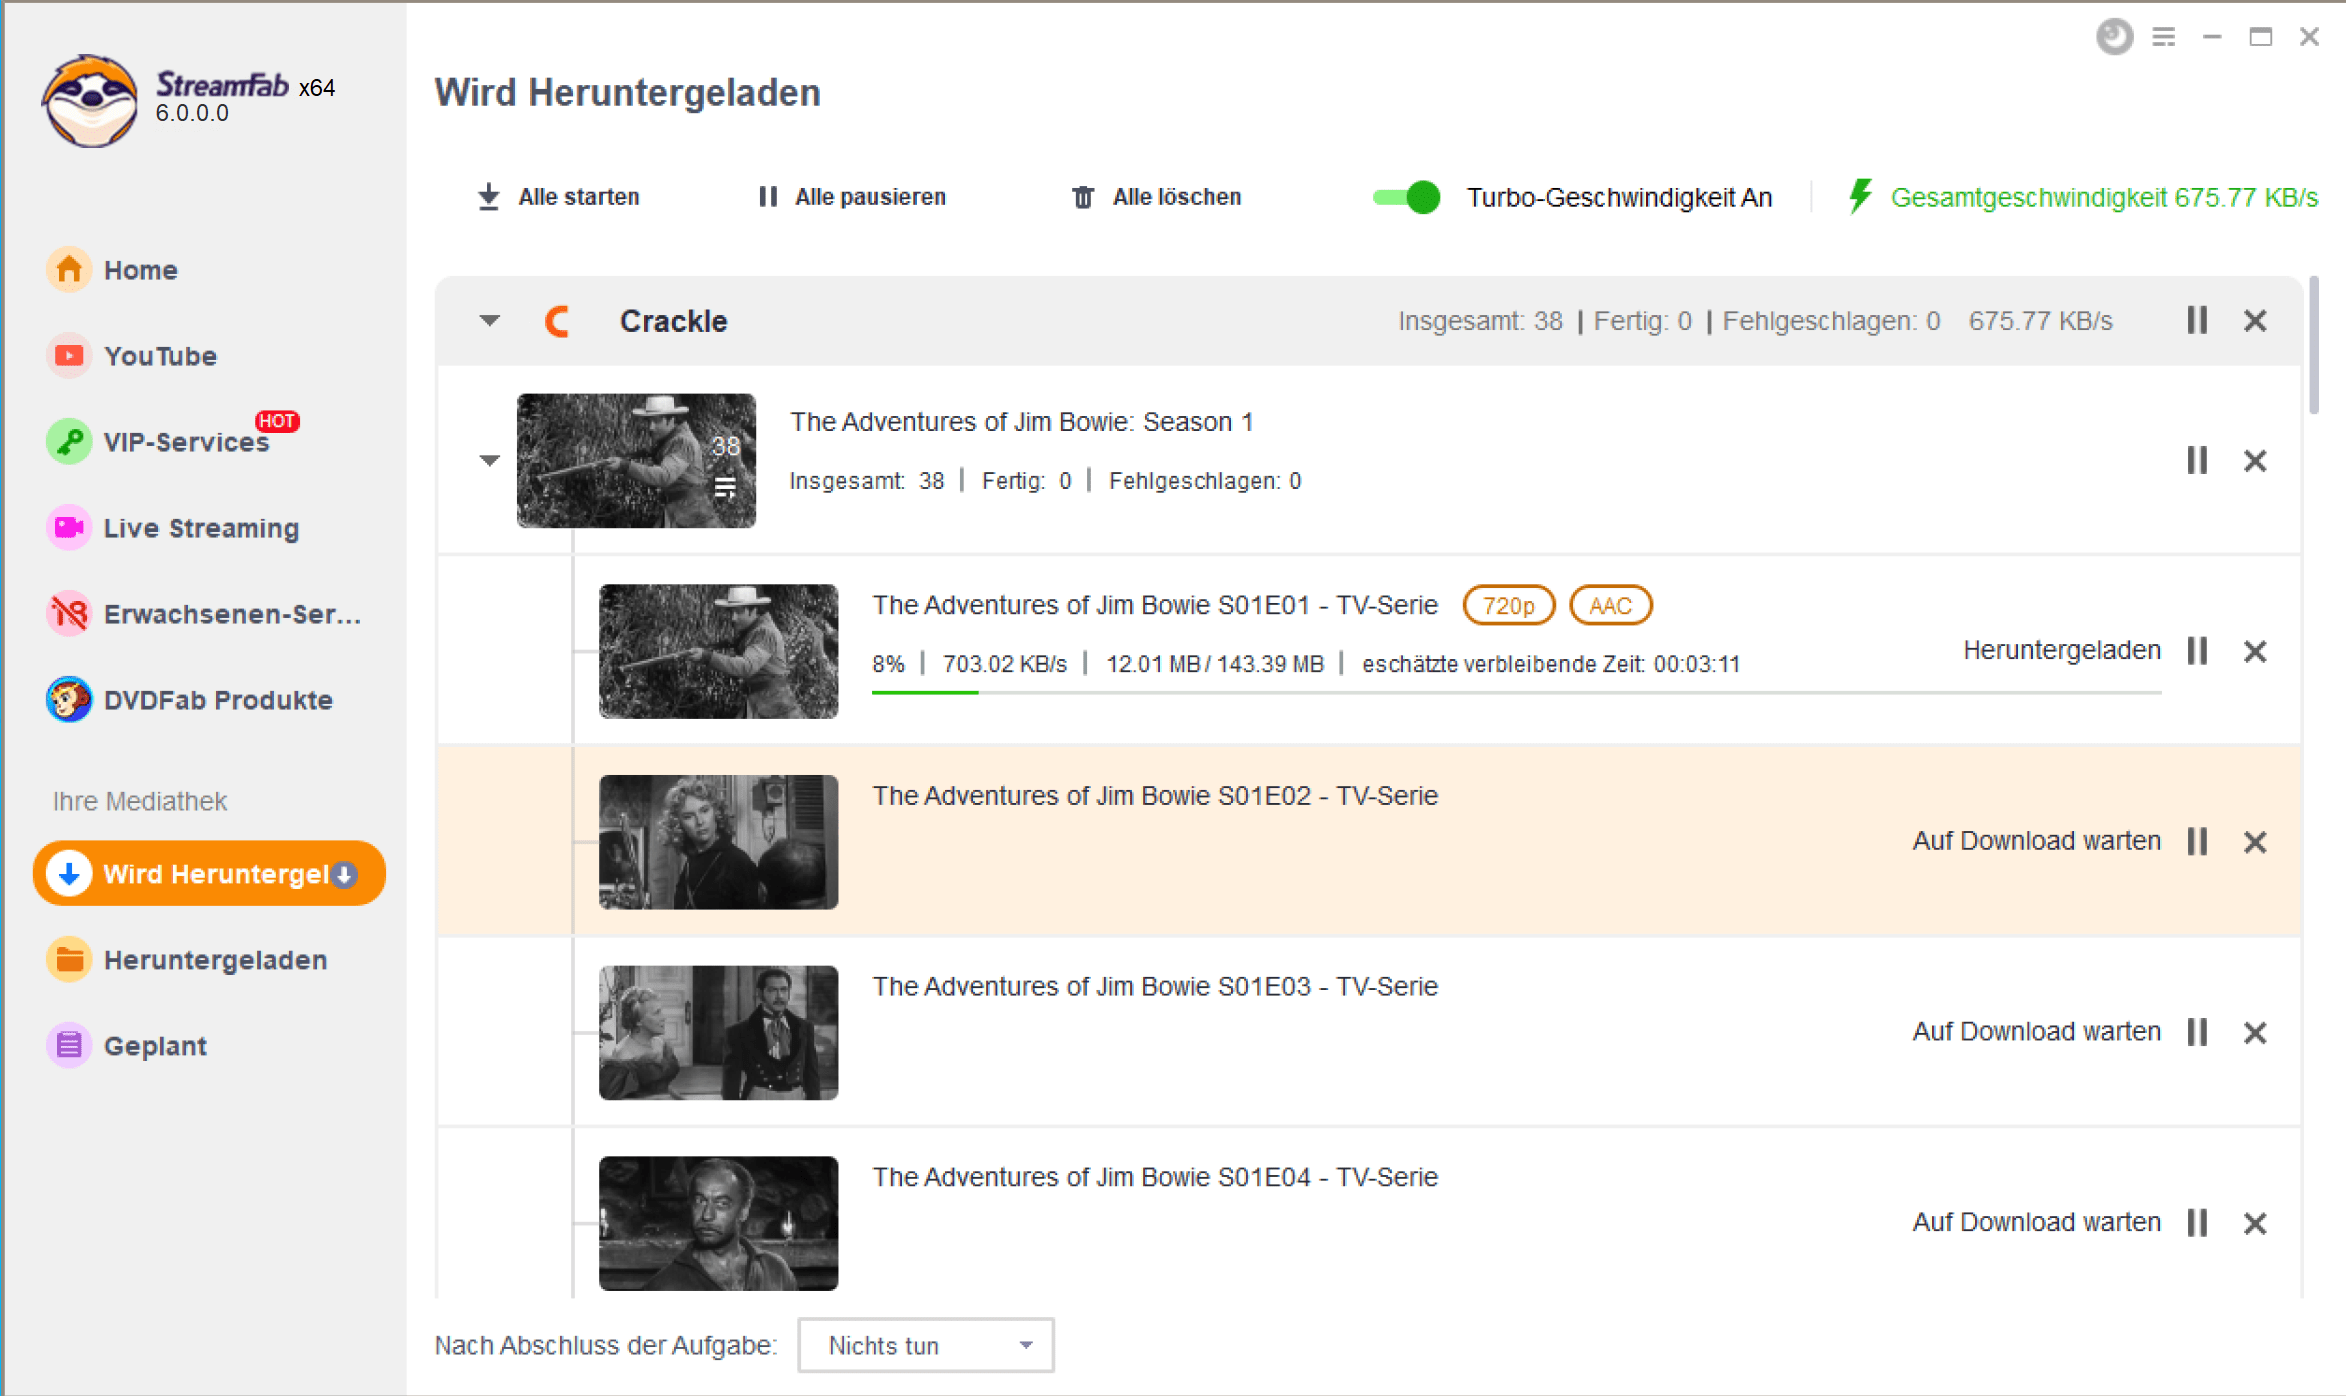This screenshot has height=1396, width=2346.
Task: Click the S01E01 download progress bar
Action: click(1517, 692)
